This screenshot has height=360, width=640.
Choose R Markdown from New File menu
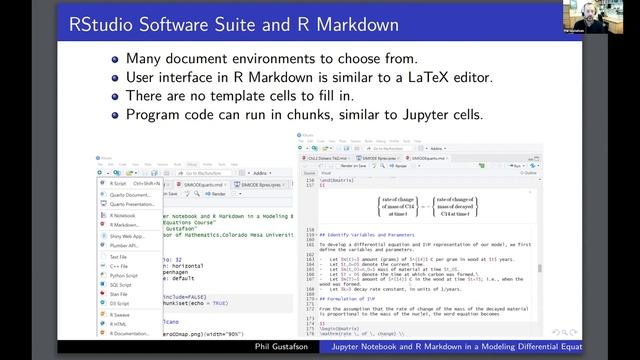click(x=130, y=225)
